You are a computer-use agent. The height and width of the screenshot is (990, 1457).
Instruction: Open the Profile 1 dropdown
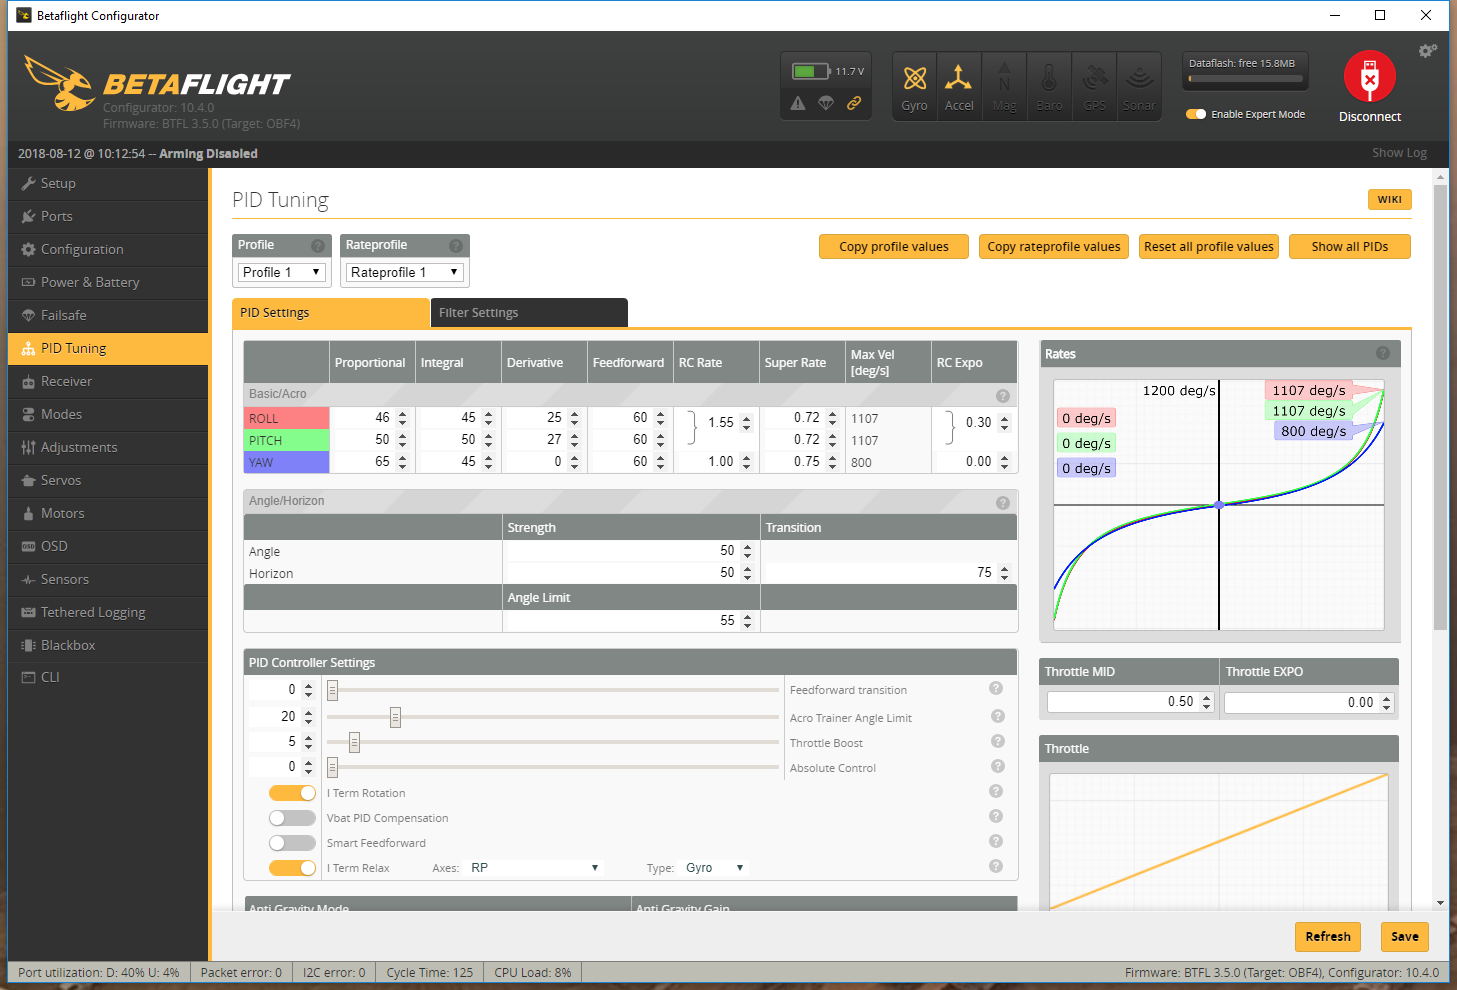[282, 272]
